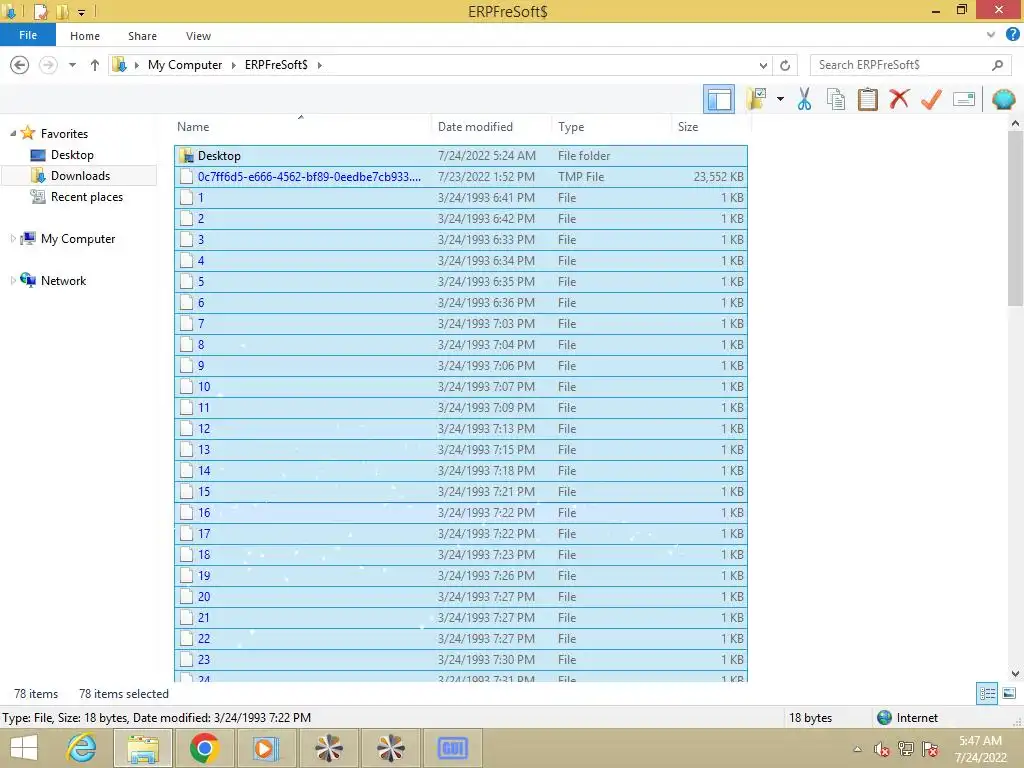Click the orange checkmark icon

coord(931,99)
